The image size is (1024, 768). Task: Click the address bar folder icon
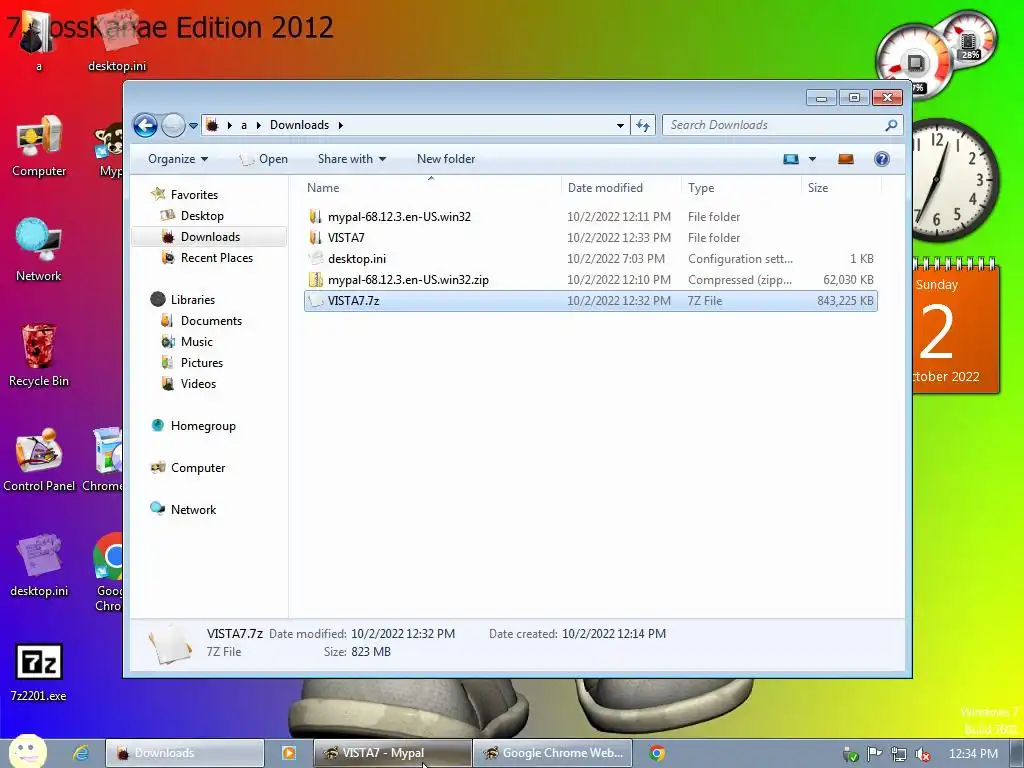point(212,125)
